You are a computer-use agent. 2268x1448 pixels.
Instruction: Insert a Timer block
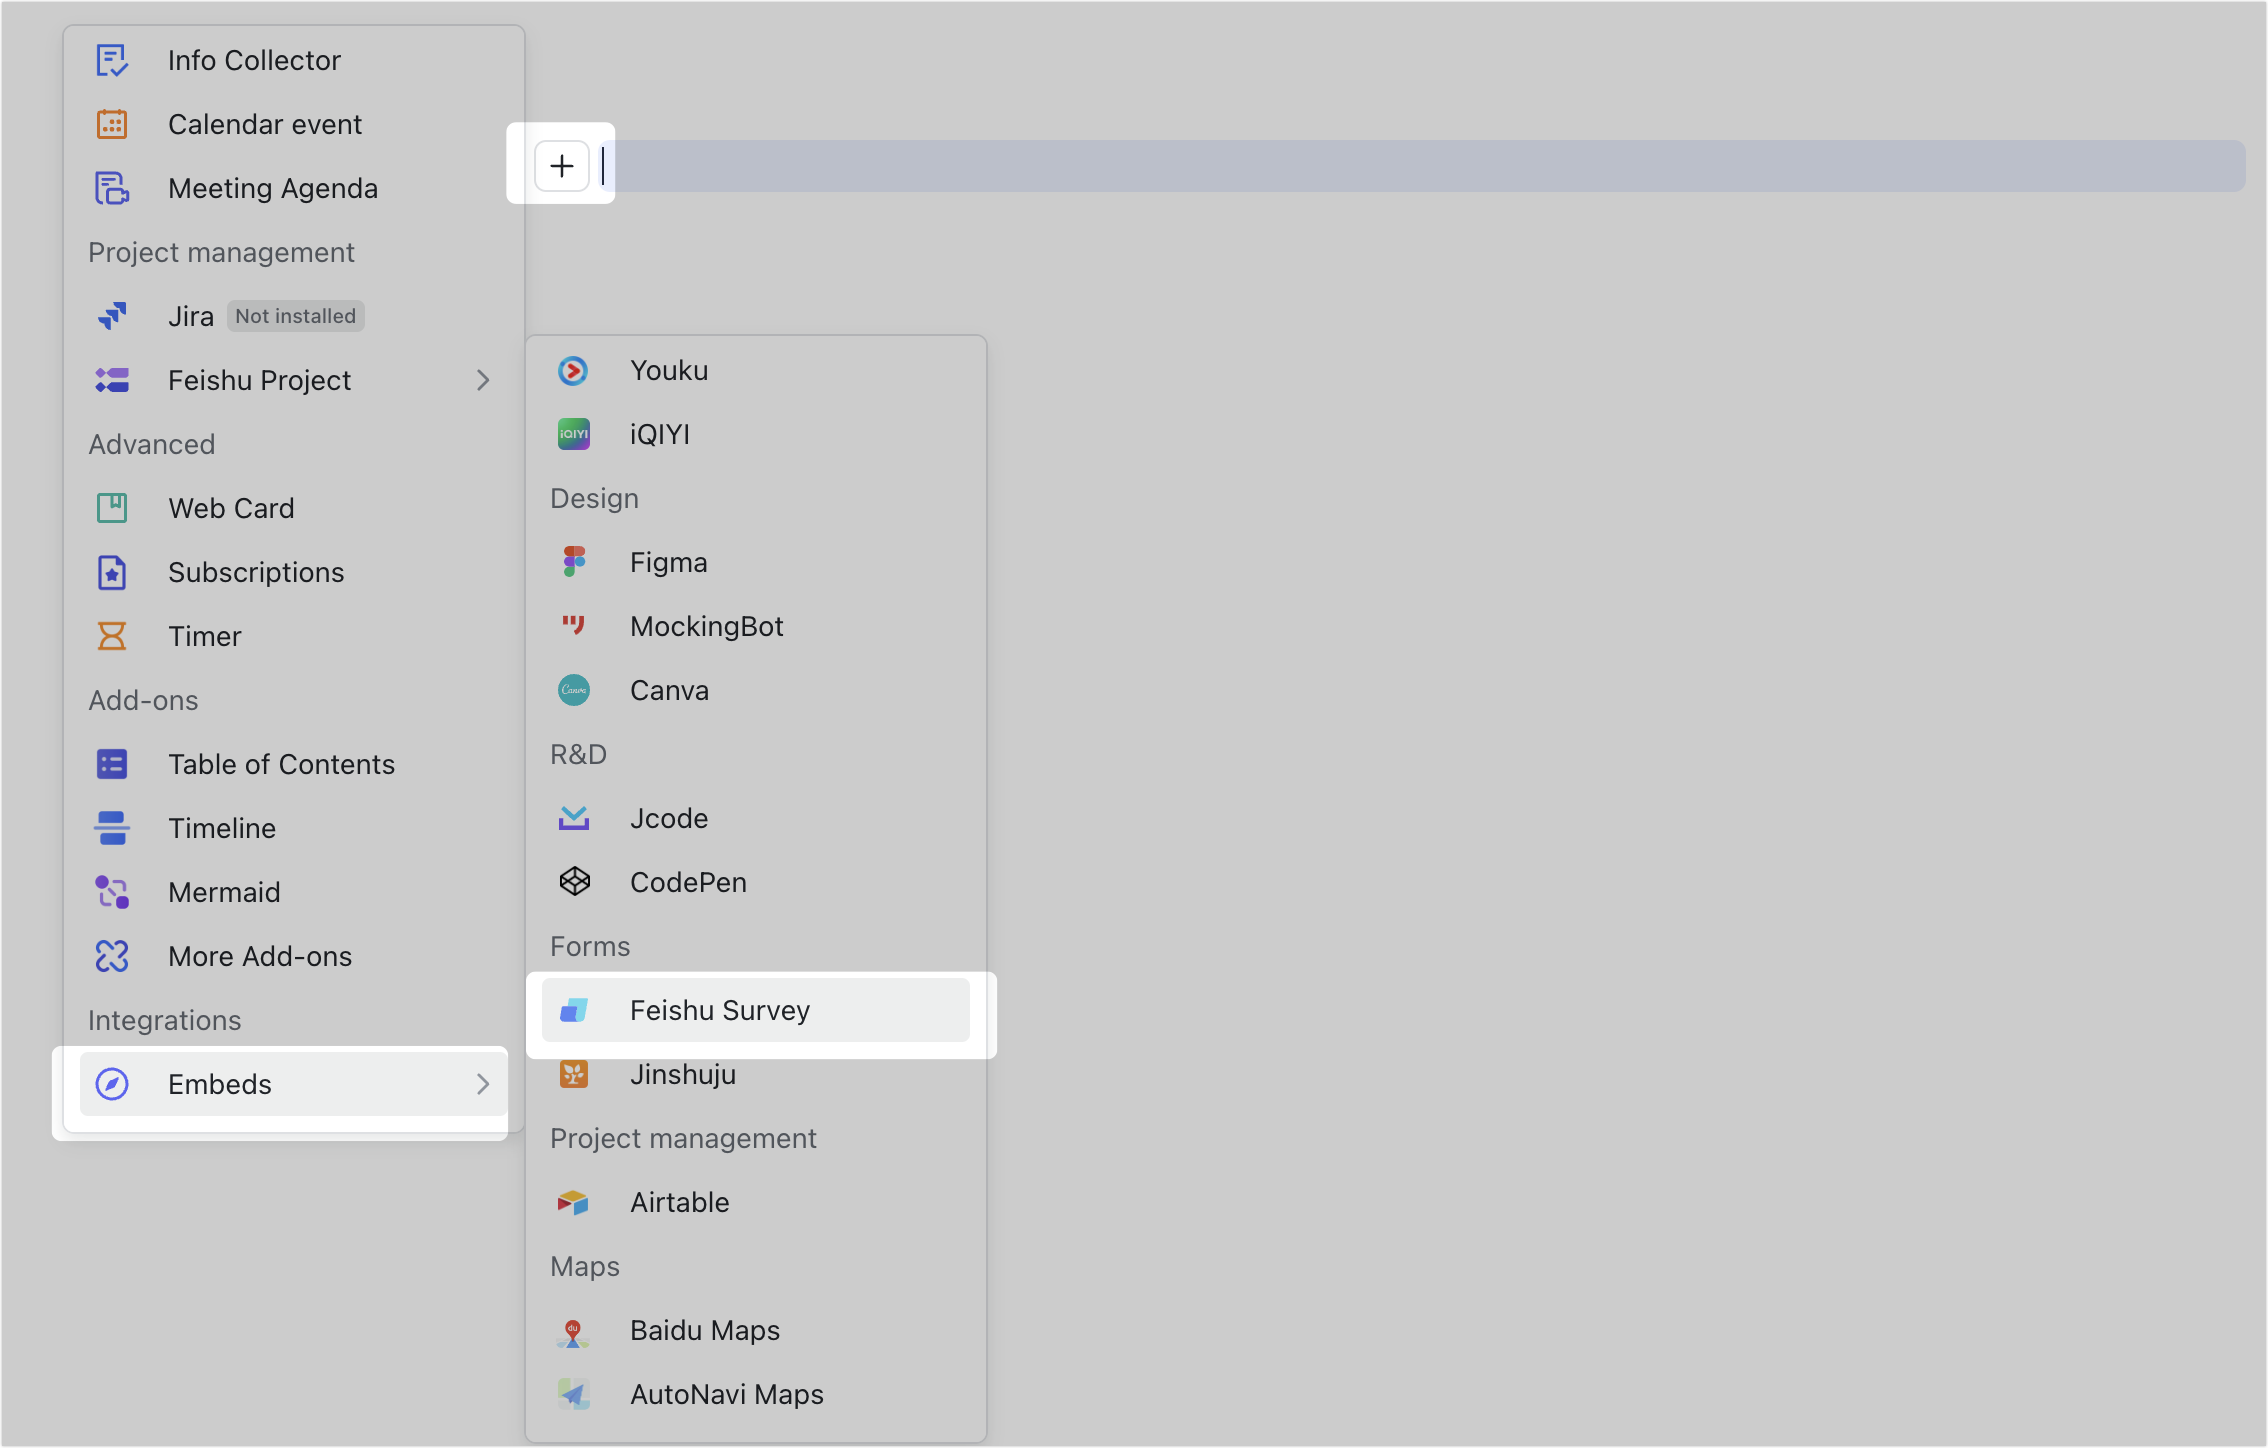pyautogui.click(x=294, y=636)
